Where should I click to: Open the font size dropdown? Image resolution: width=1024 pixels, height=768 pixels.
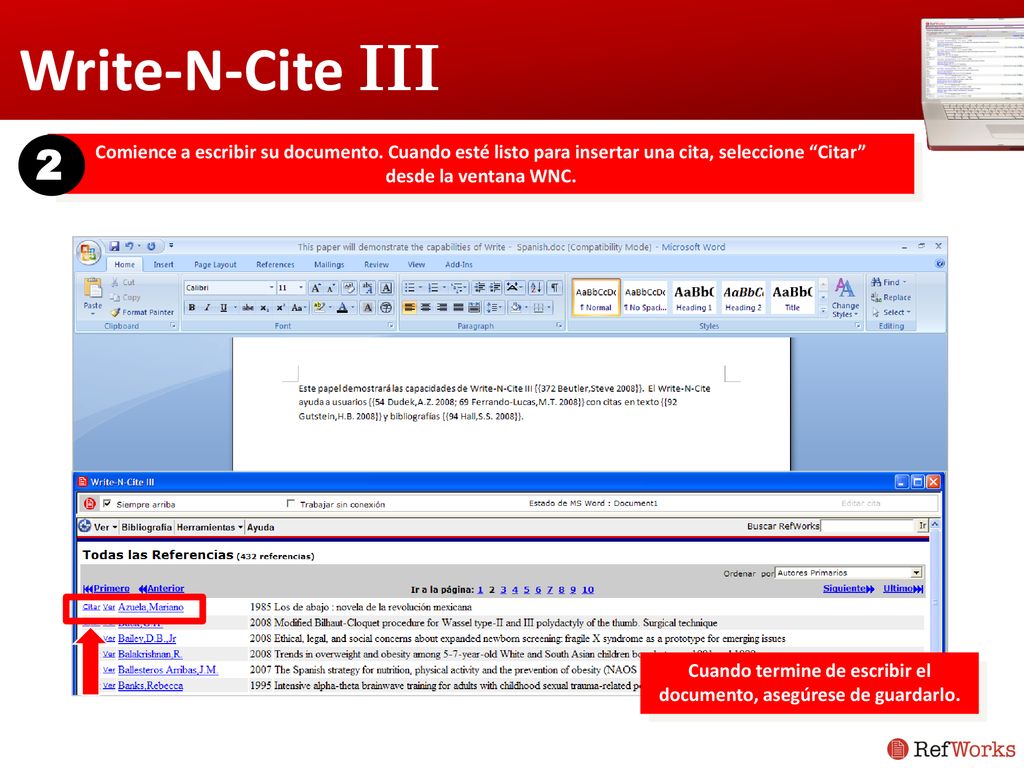(301, 288)
